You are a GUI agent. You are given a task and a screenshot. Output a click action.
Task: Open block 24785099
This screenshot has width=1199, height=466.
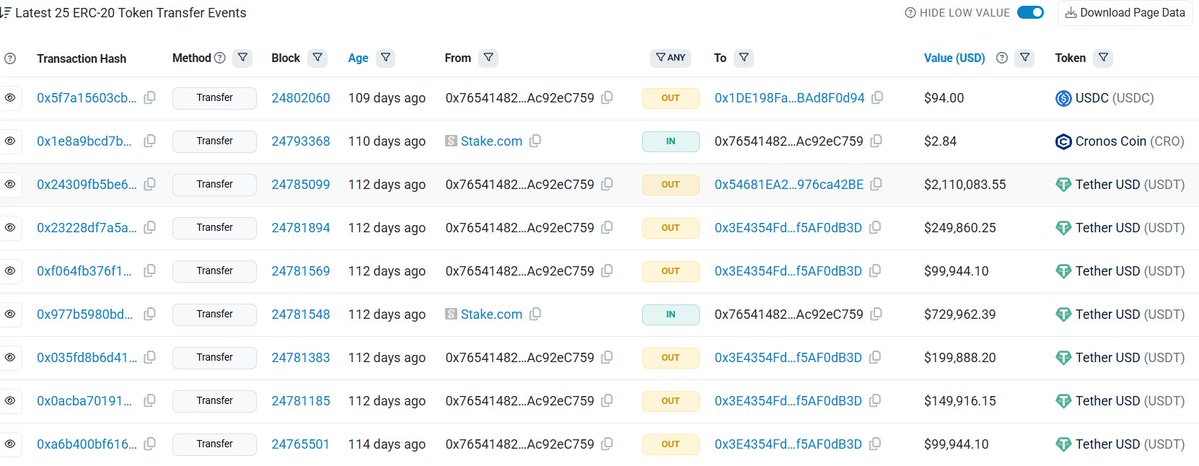(301, 184)
